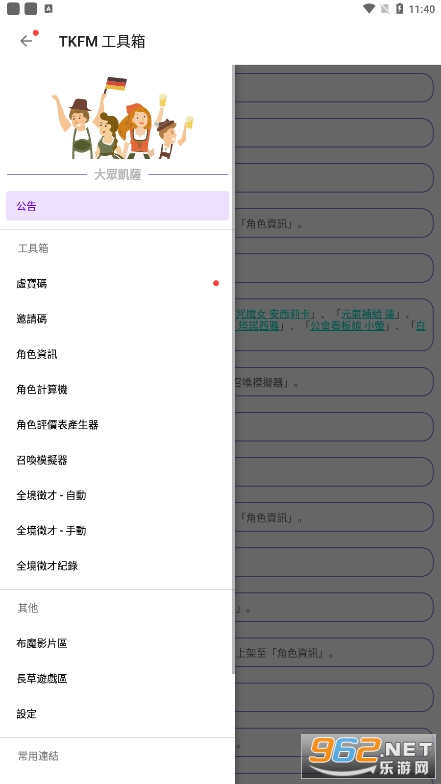Open 角色計算機 tool

click(x=118, y=389)
